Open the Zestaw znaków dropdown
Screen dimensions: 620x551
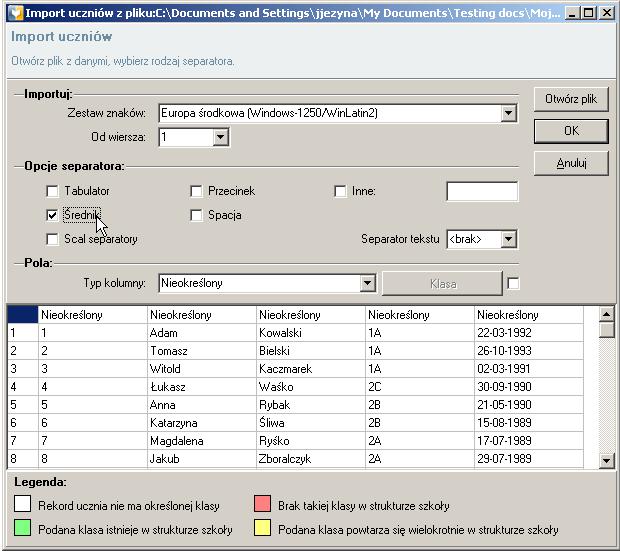508,114
